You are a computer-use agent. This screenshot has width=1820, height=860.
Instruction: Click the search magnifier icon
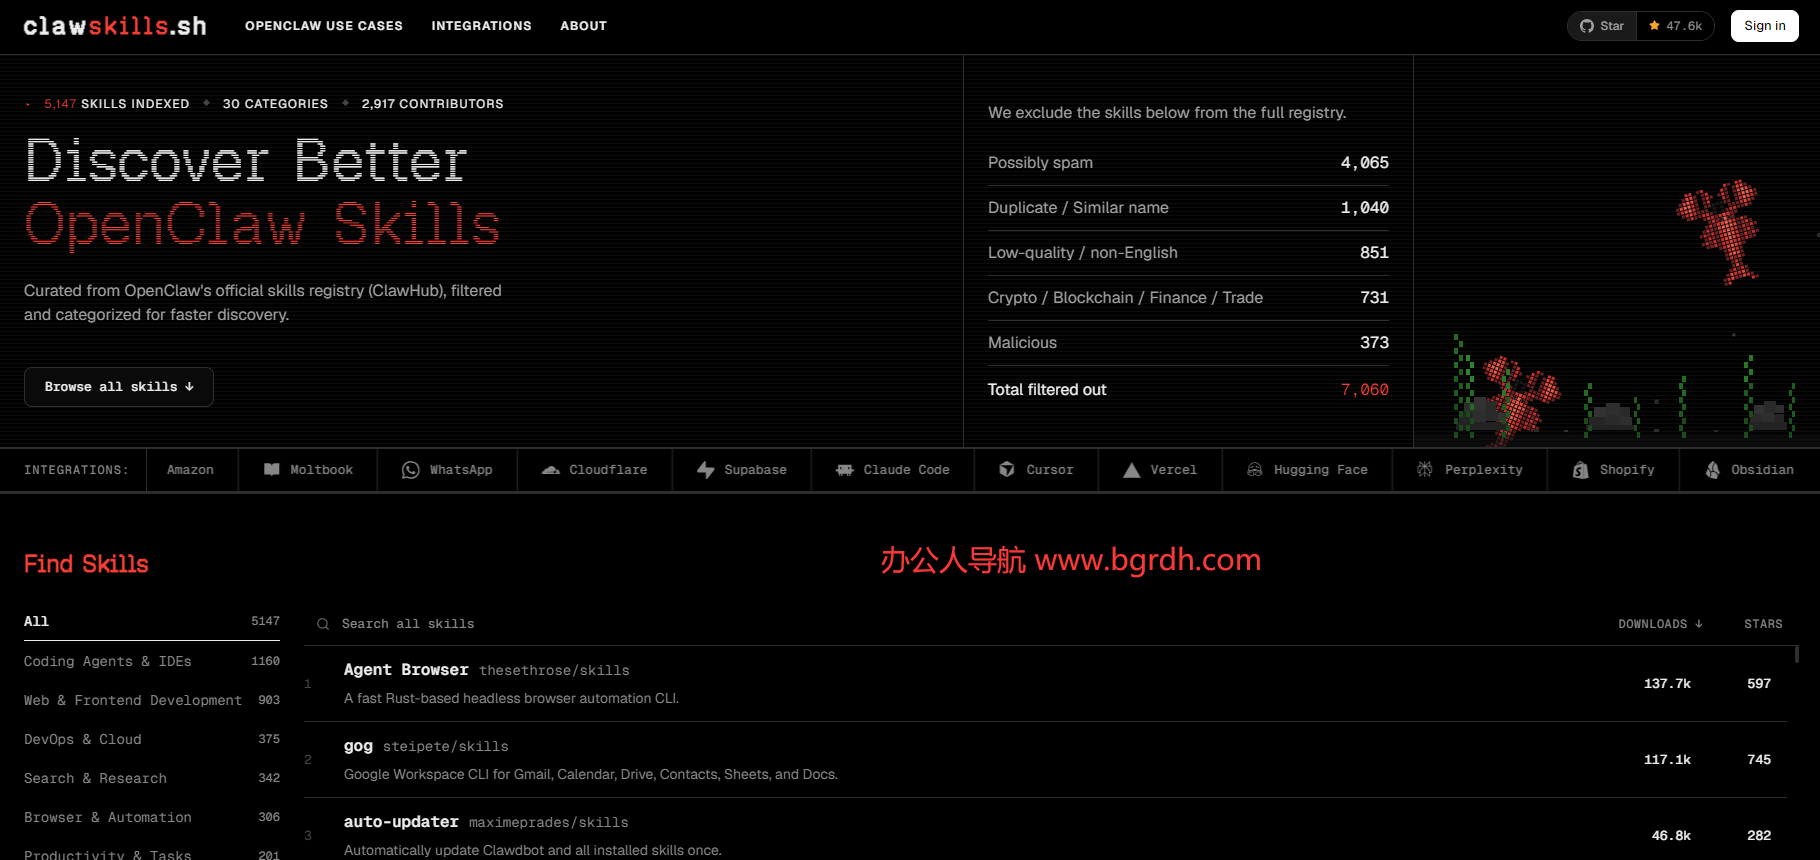[x=323, y=624]
